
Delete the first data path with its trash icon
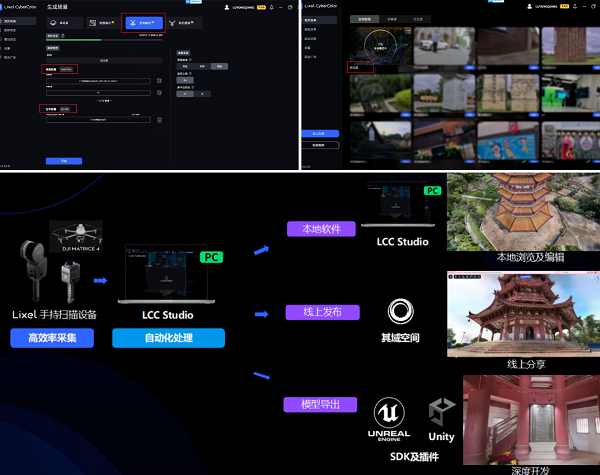159,81
